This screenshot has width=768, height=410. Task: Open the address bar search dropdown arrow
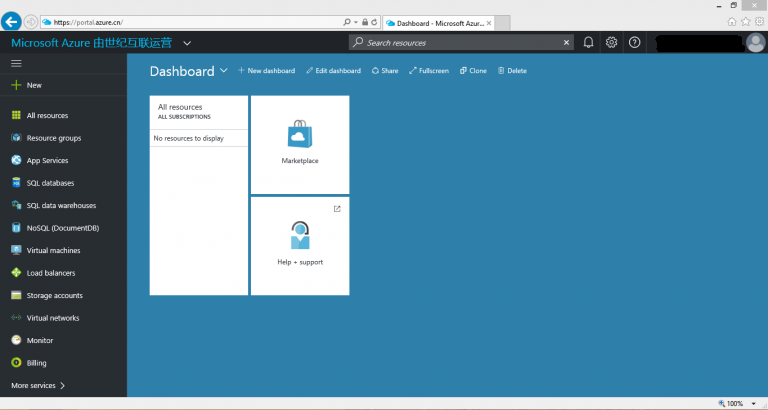pyautogui.click(x=356, y=22)
